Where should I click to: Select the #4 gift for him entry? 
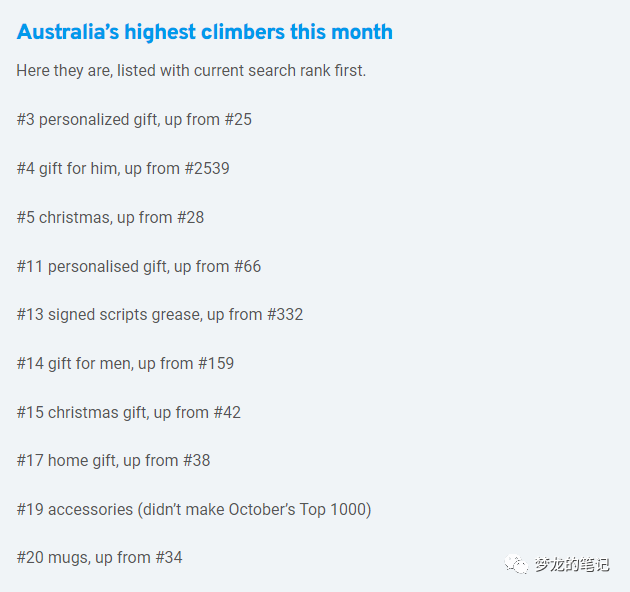(123, 169)
